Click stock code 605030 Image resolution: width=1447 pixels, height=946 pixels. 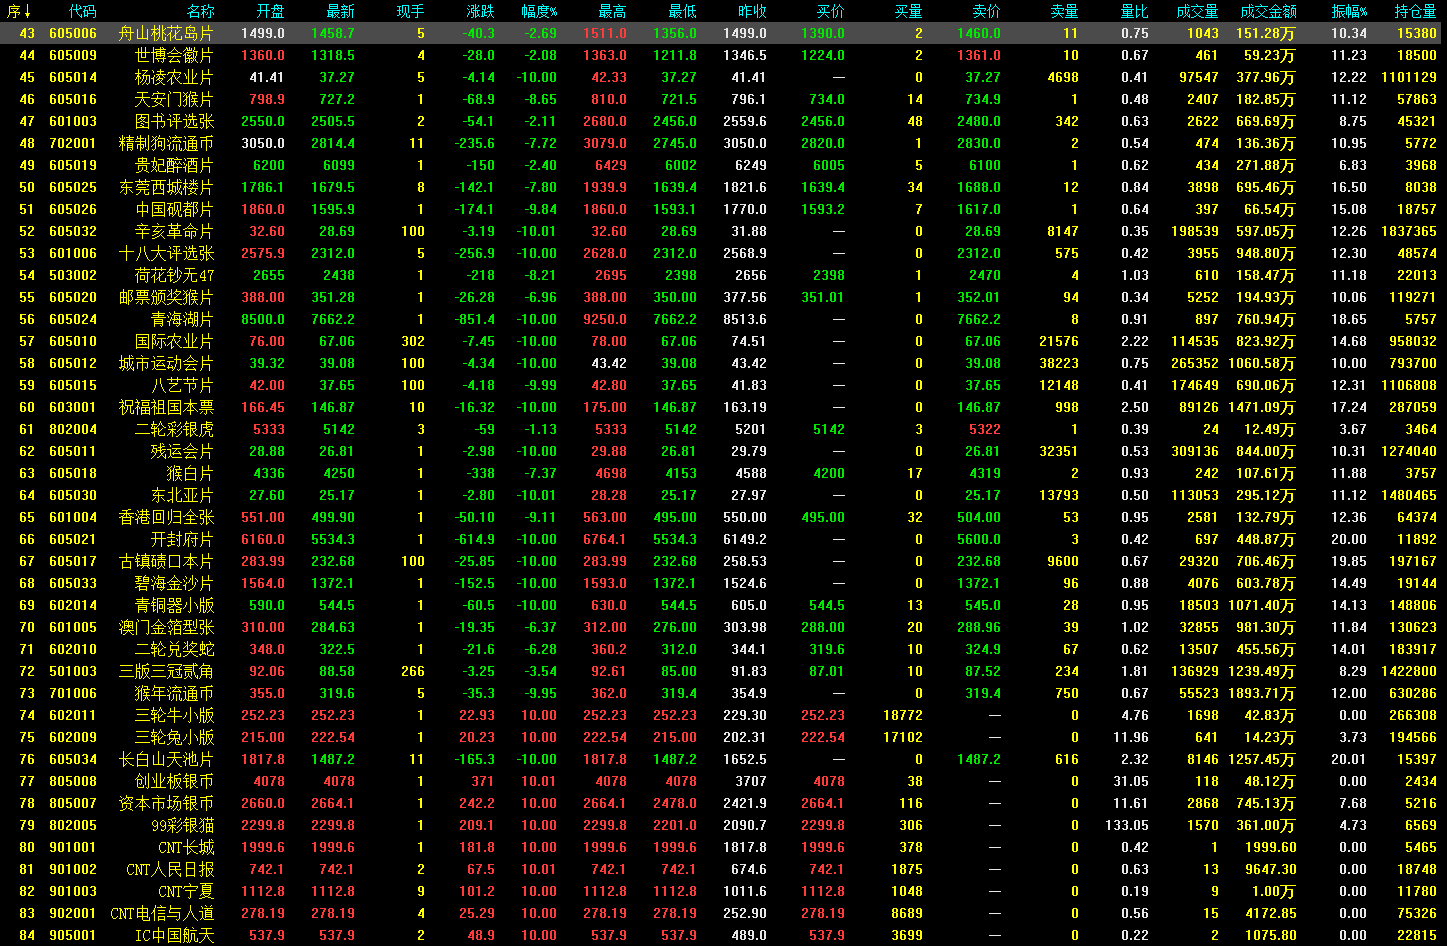[x=73, y=495]
